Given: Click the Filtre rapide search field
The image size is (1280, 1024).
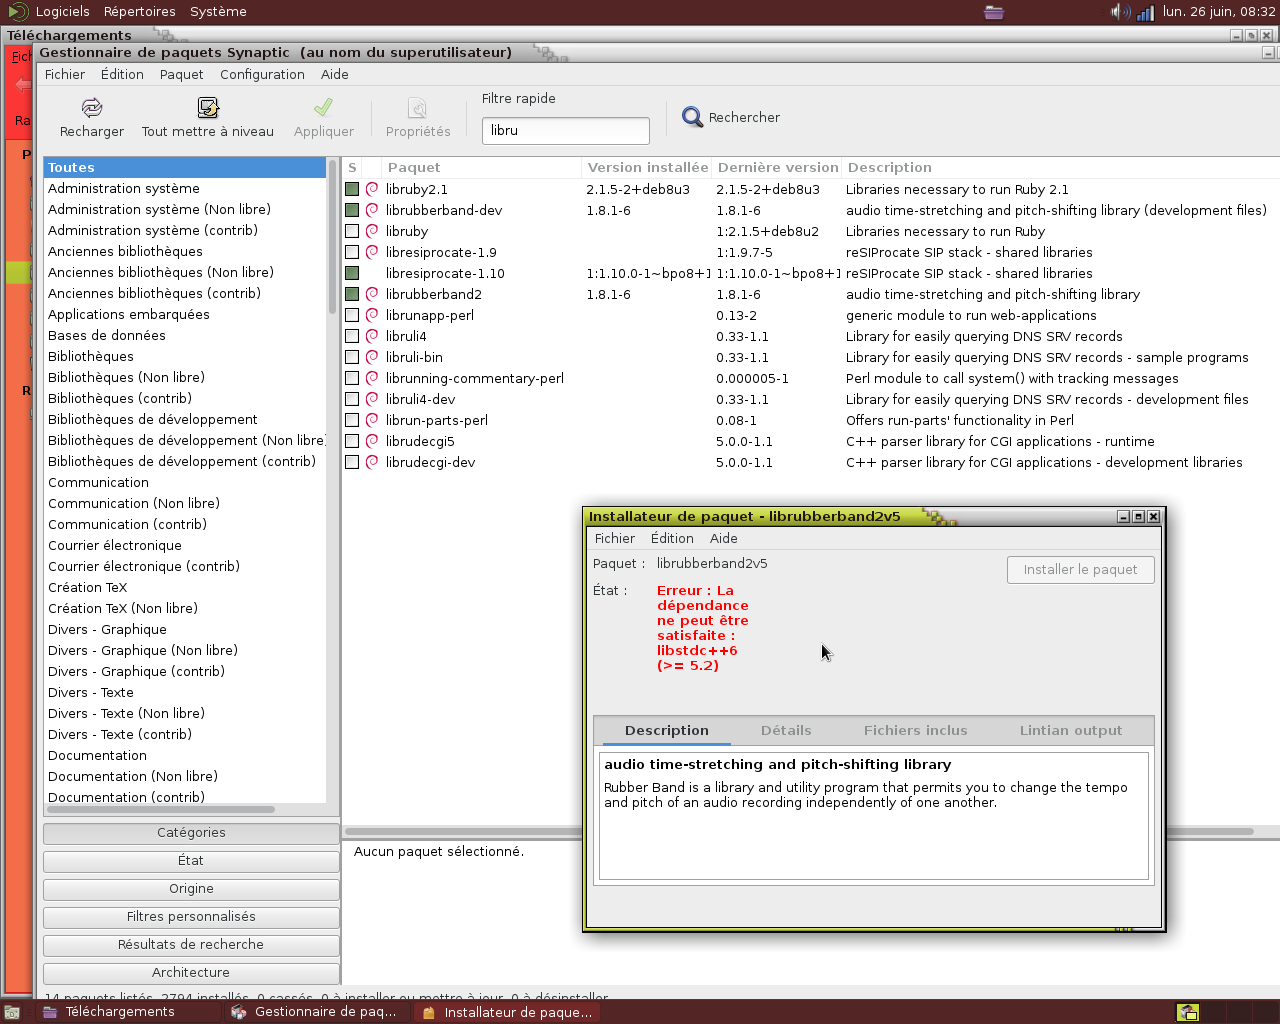Looking at the screenshot, I should 565,130.
